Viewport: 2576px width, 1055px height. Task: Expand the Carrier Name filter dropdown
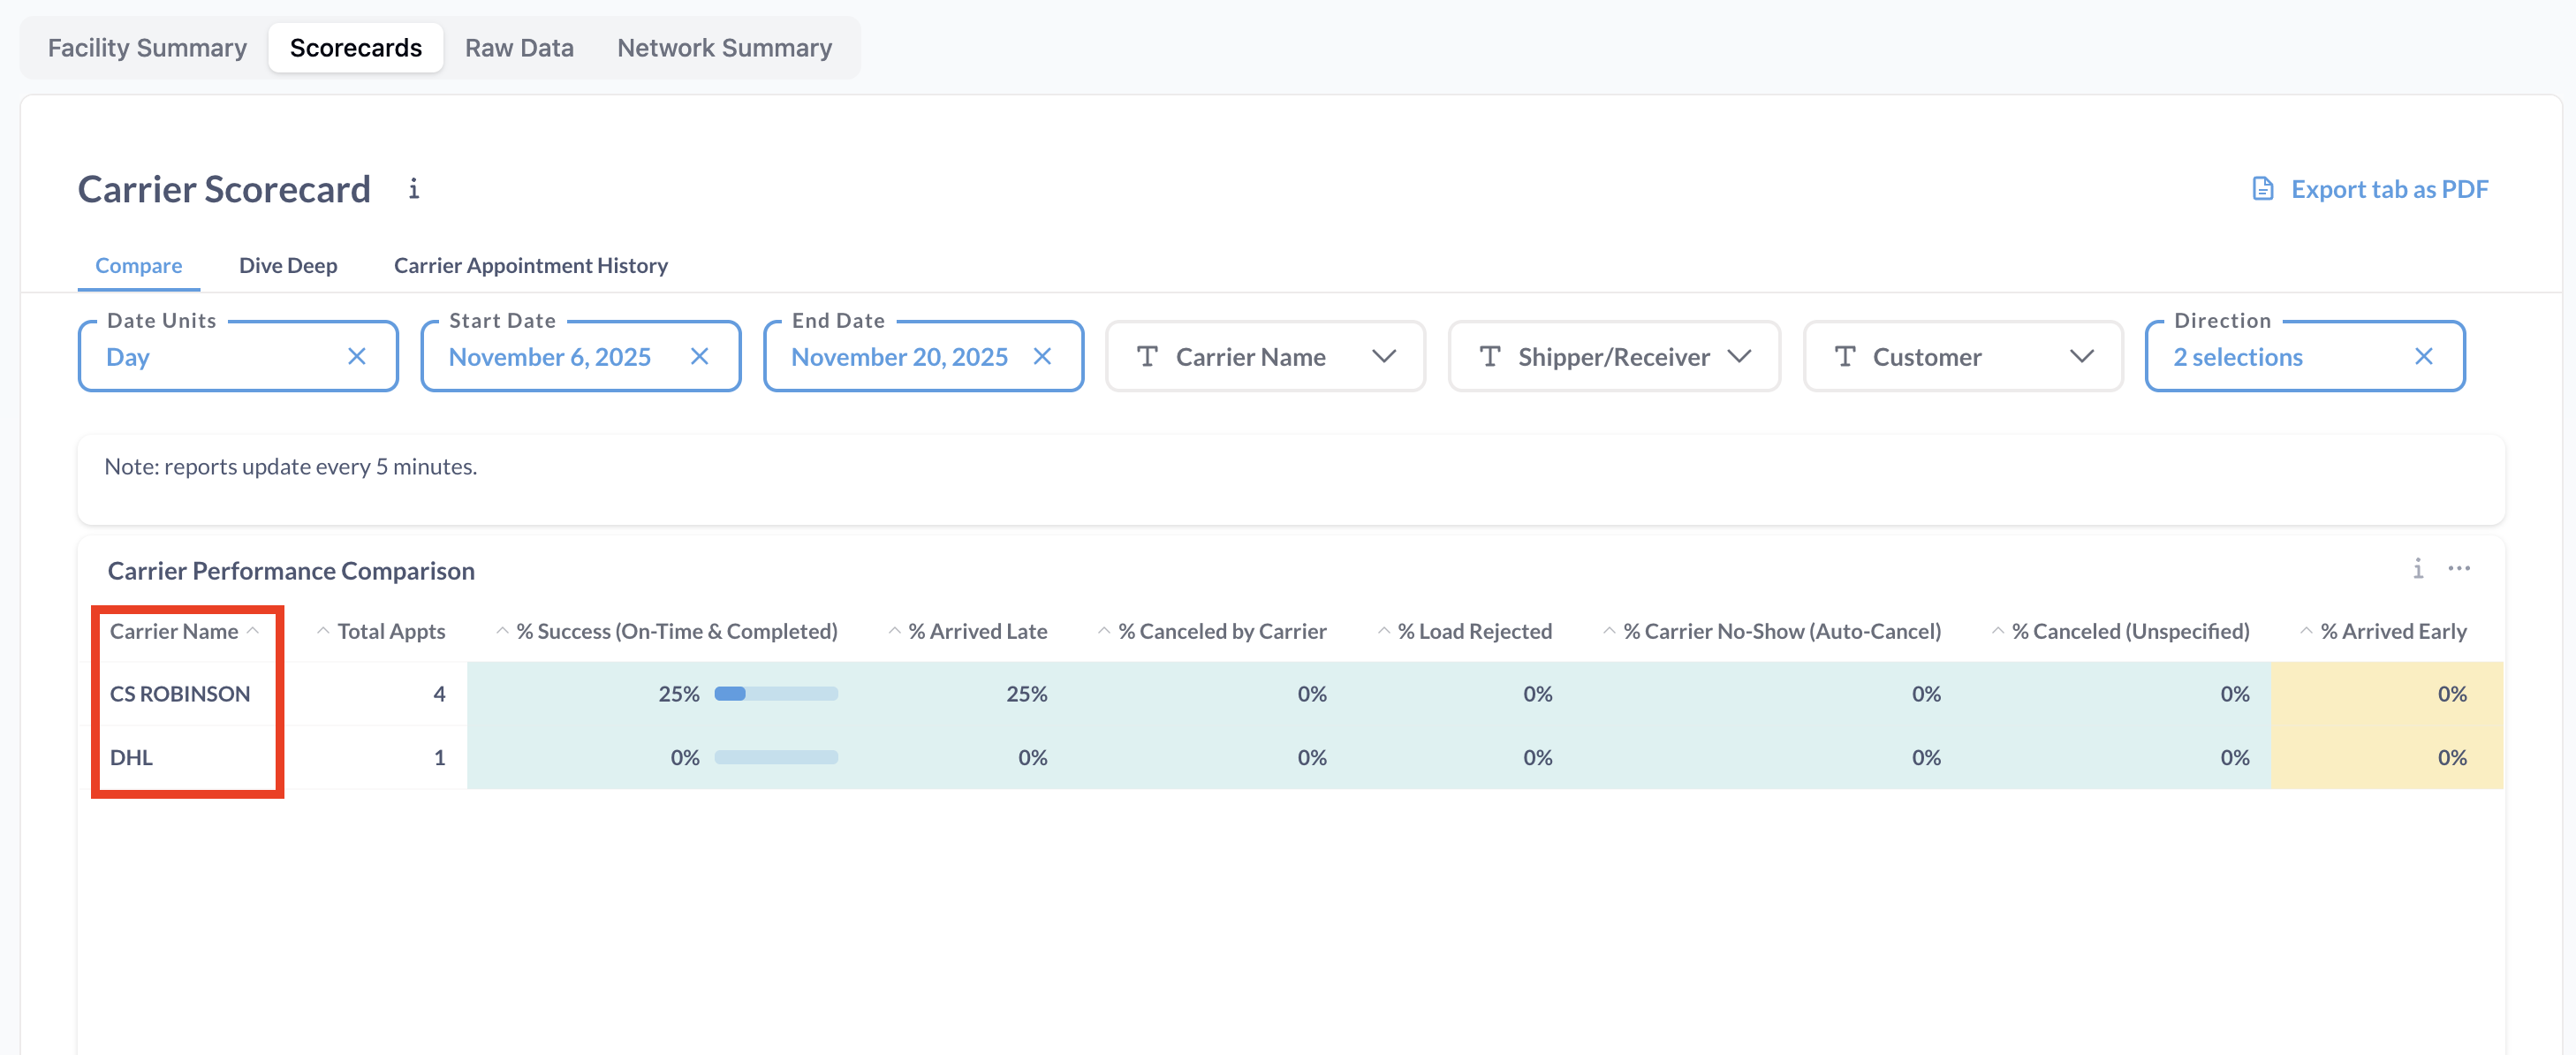pyautogui.click(x=1384, y=356)
